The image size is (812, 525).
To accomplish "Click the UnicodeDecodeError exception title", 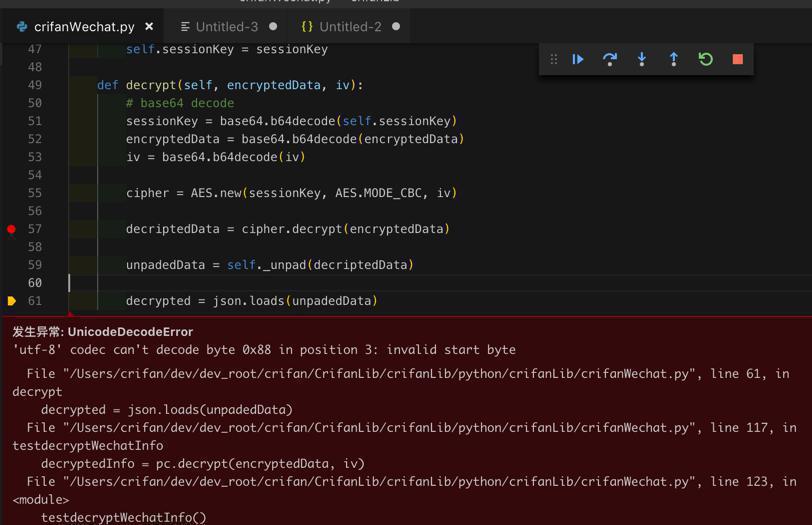I will coord(130,332).
